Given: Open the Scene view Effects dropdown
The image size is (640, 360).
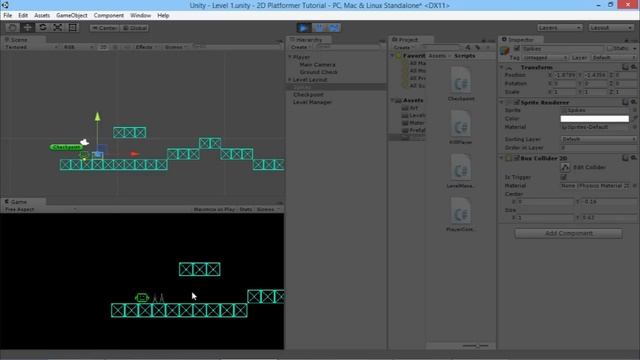Looking at the screenshot, I should (146, 47).
